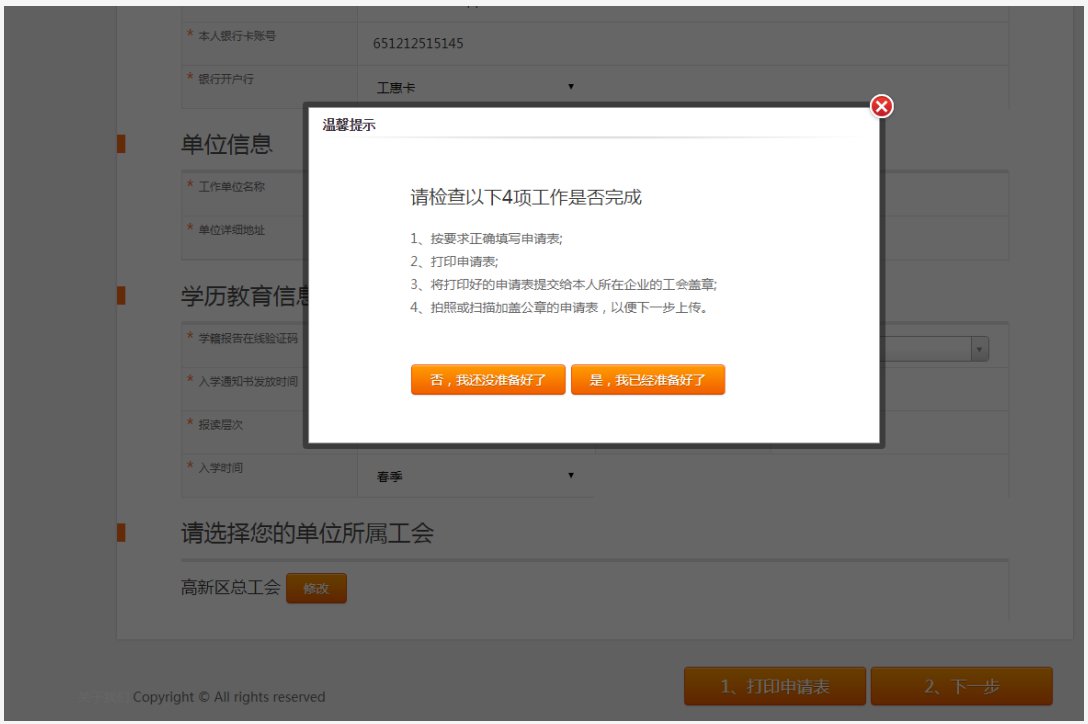This screenshot has width=1088, height=724.
Task: Click the 单位详细地址 field label
Action: [x=231, y=229]
